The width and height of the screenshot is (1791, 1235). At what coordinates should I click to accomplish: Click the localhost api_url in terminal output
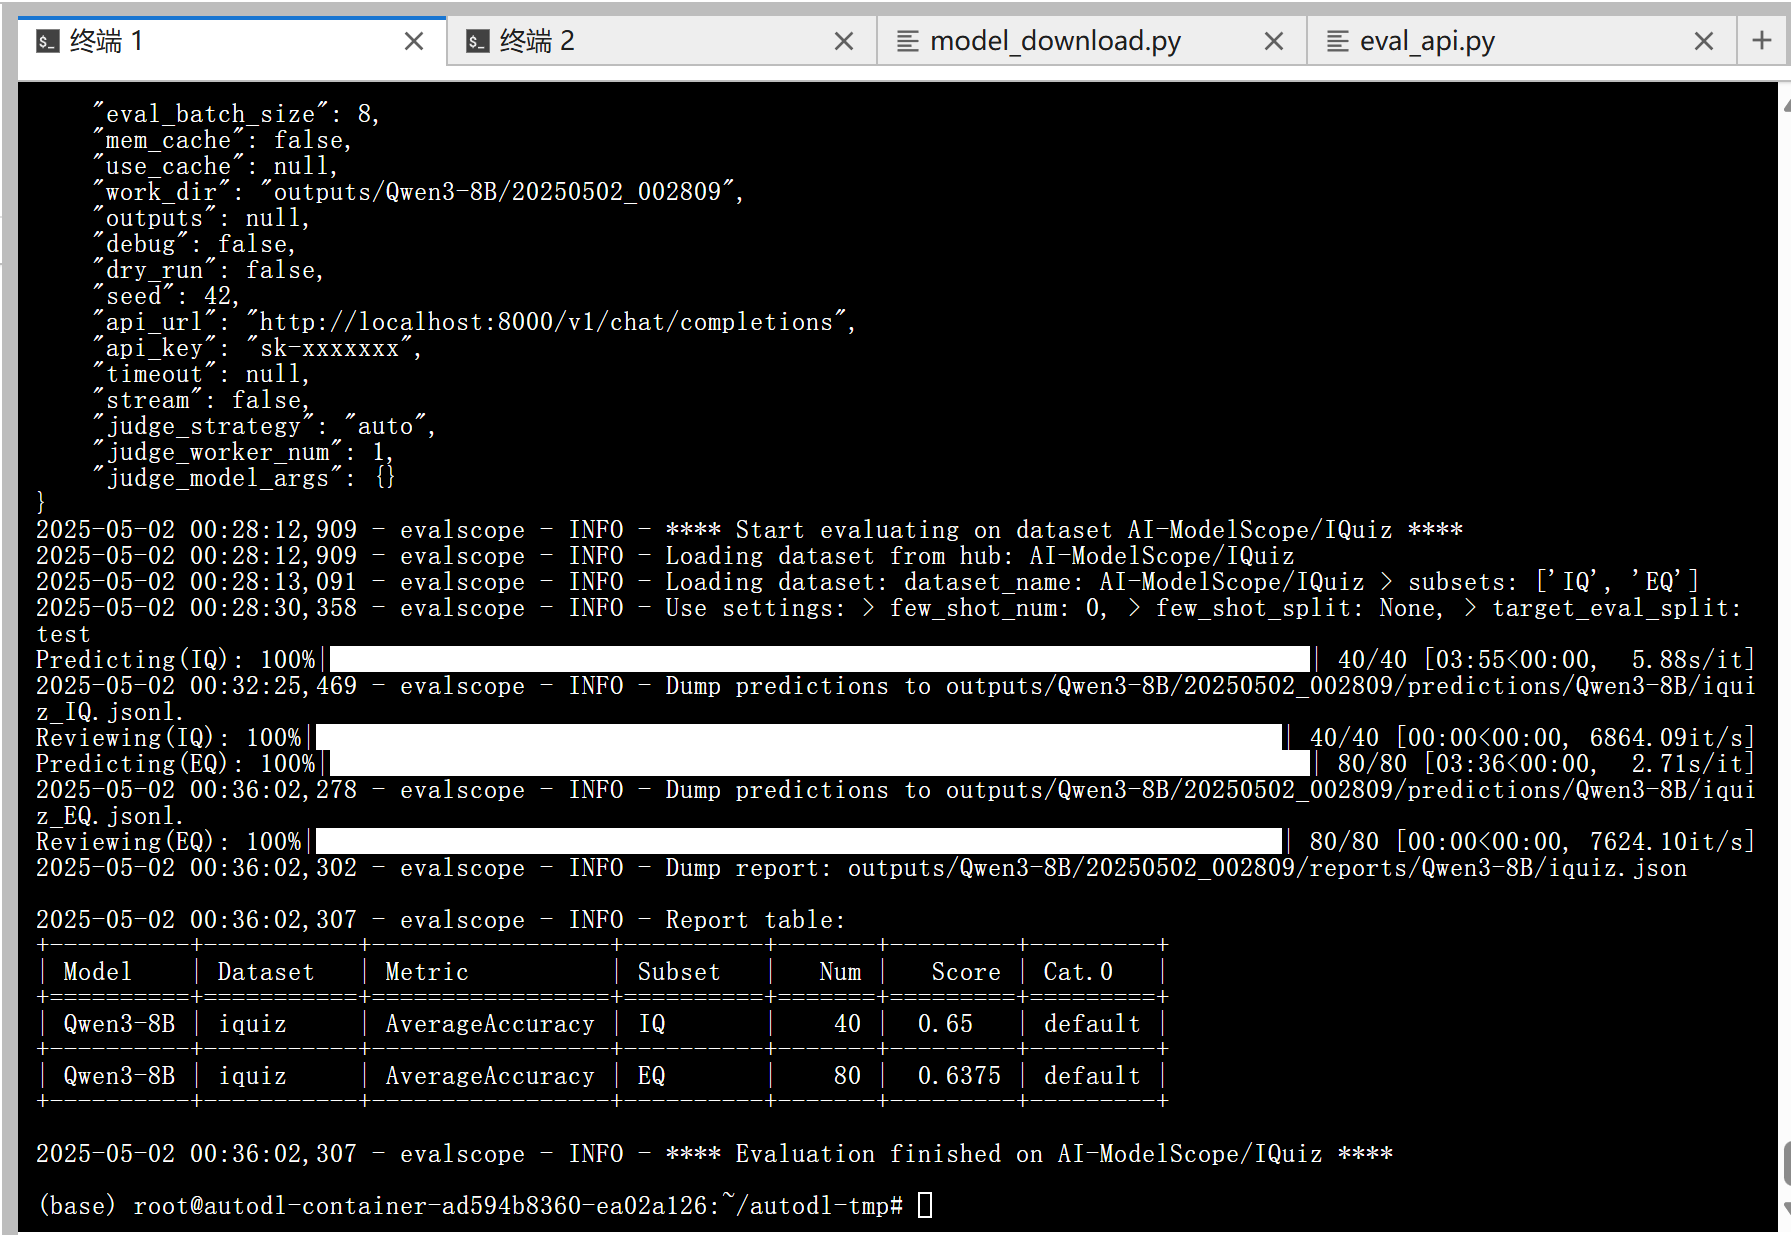(x=546, y=322)
